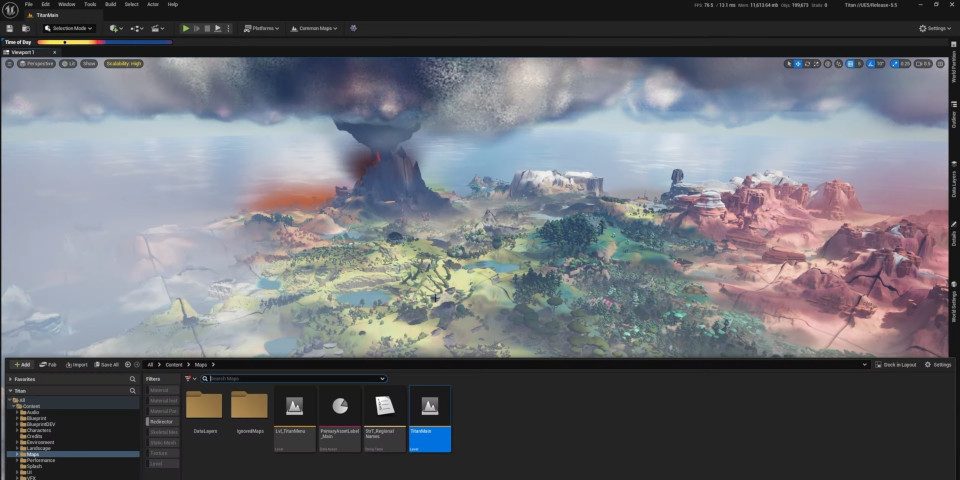This screenshot has height=480, width=960.
Task: Open the Details side panel tab
Action: (954, 234)
